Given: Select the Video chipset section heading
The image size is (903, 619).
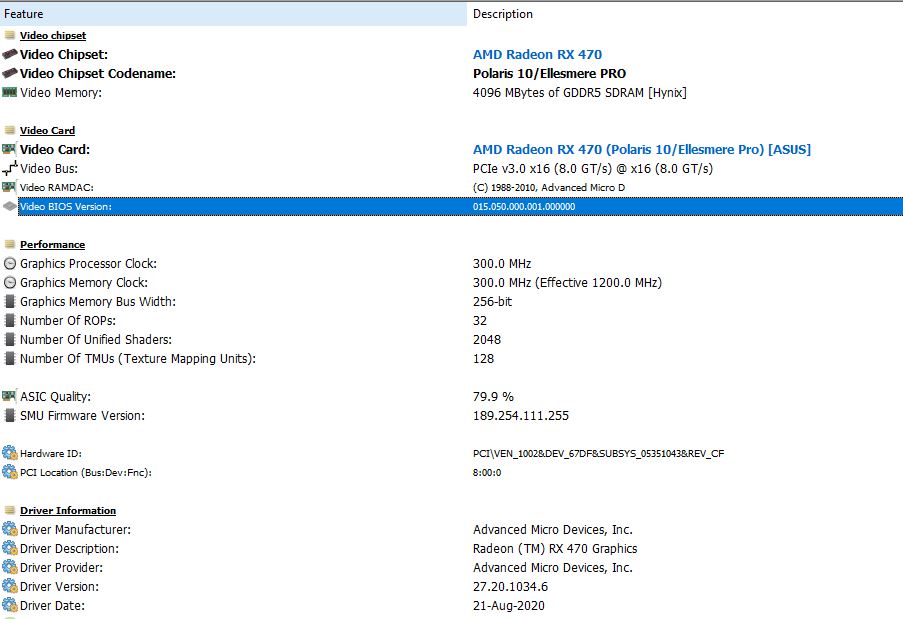Looking at the screenshot, I should point(53,36).
